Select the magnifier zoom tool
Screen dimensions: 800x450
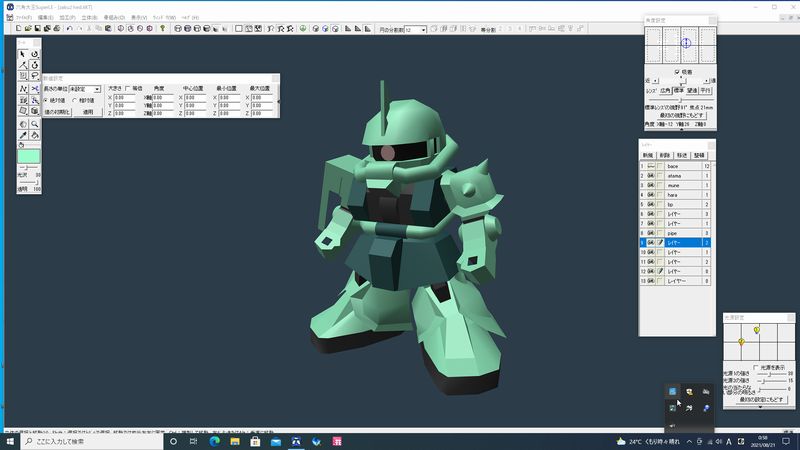[35, 124]
